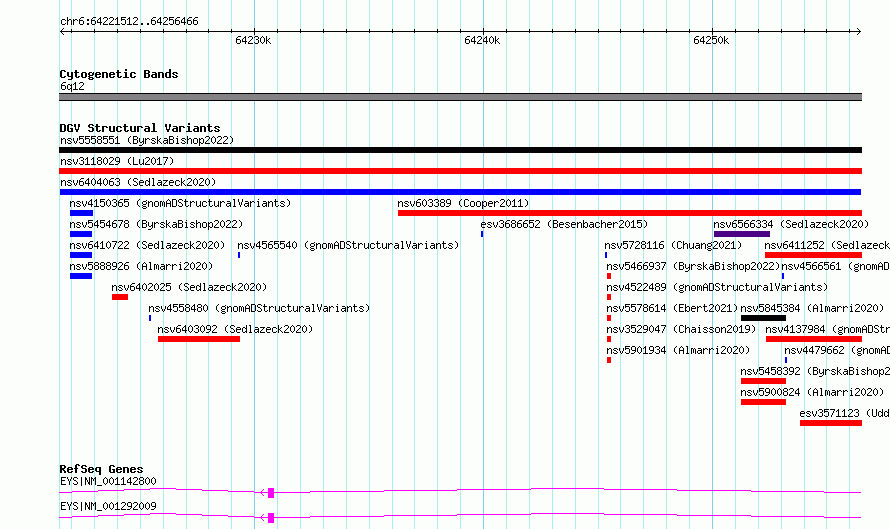
Task: Click nsv5900824 (Almarri2020) label
Action: click(812, 392)
